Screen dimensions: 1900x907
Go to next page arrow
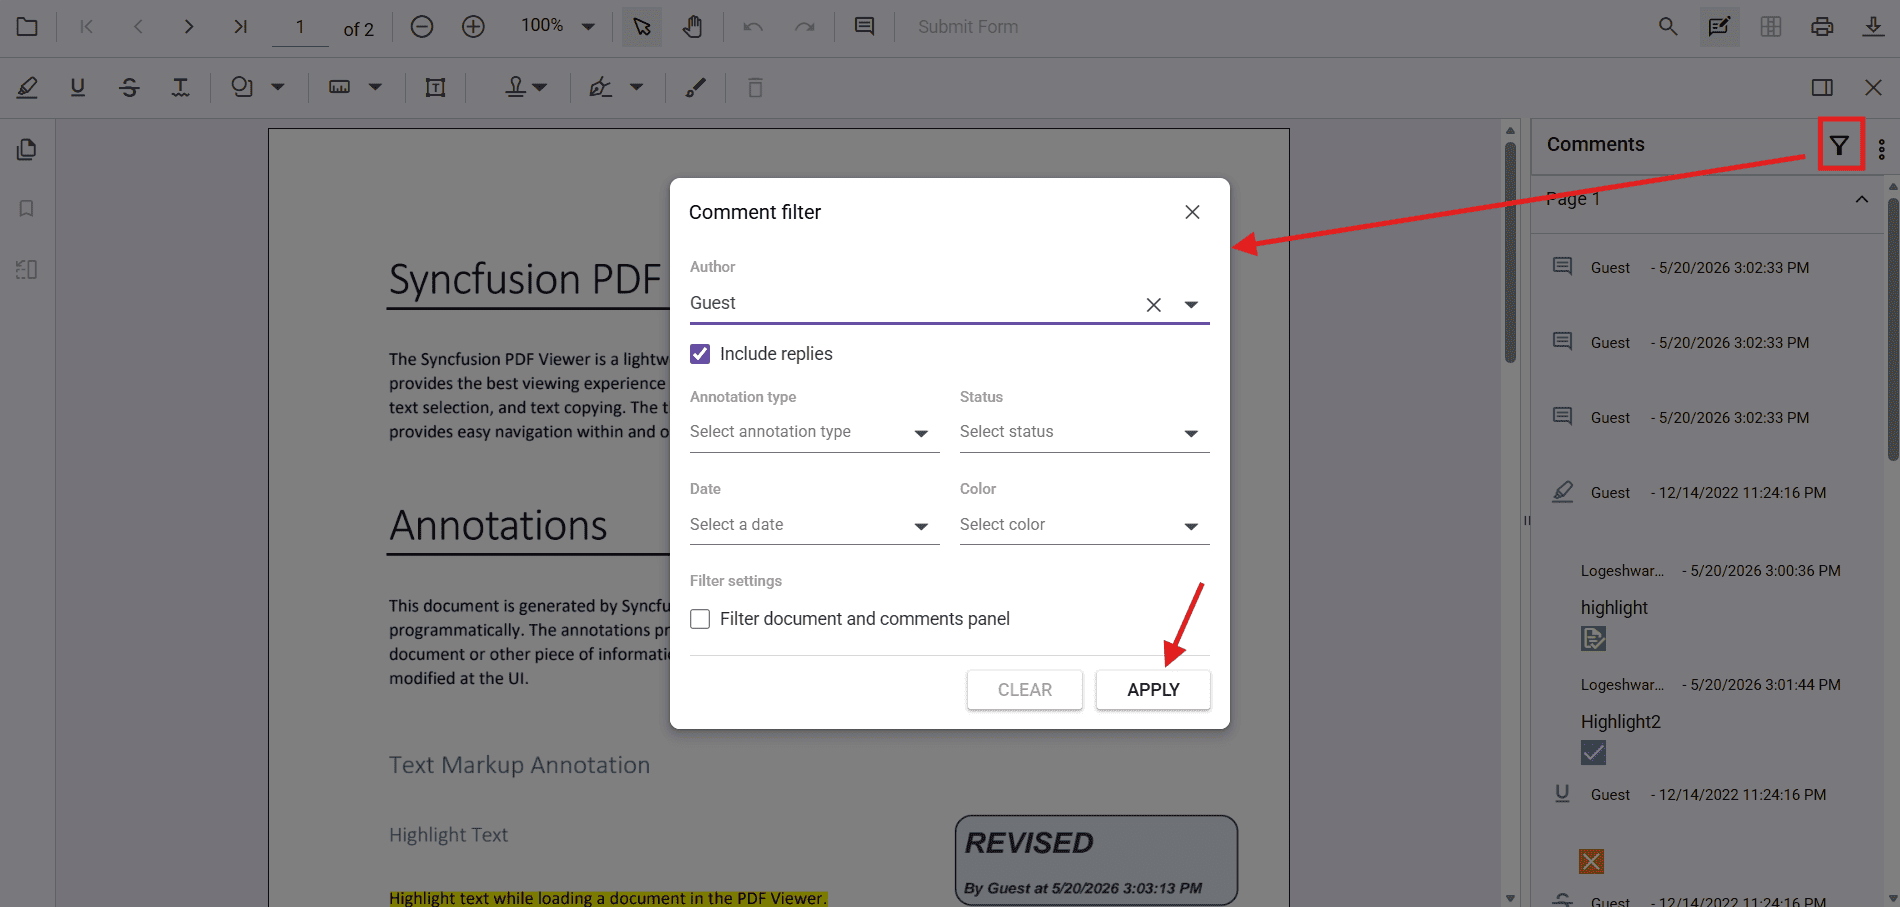(x=189, y=27)
